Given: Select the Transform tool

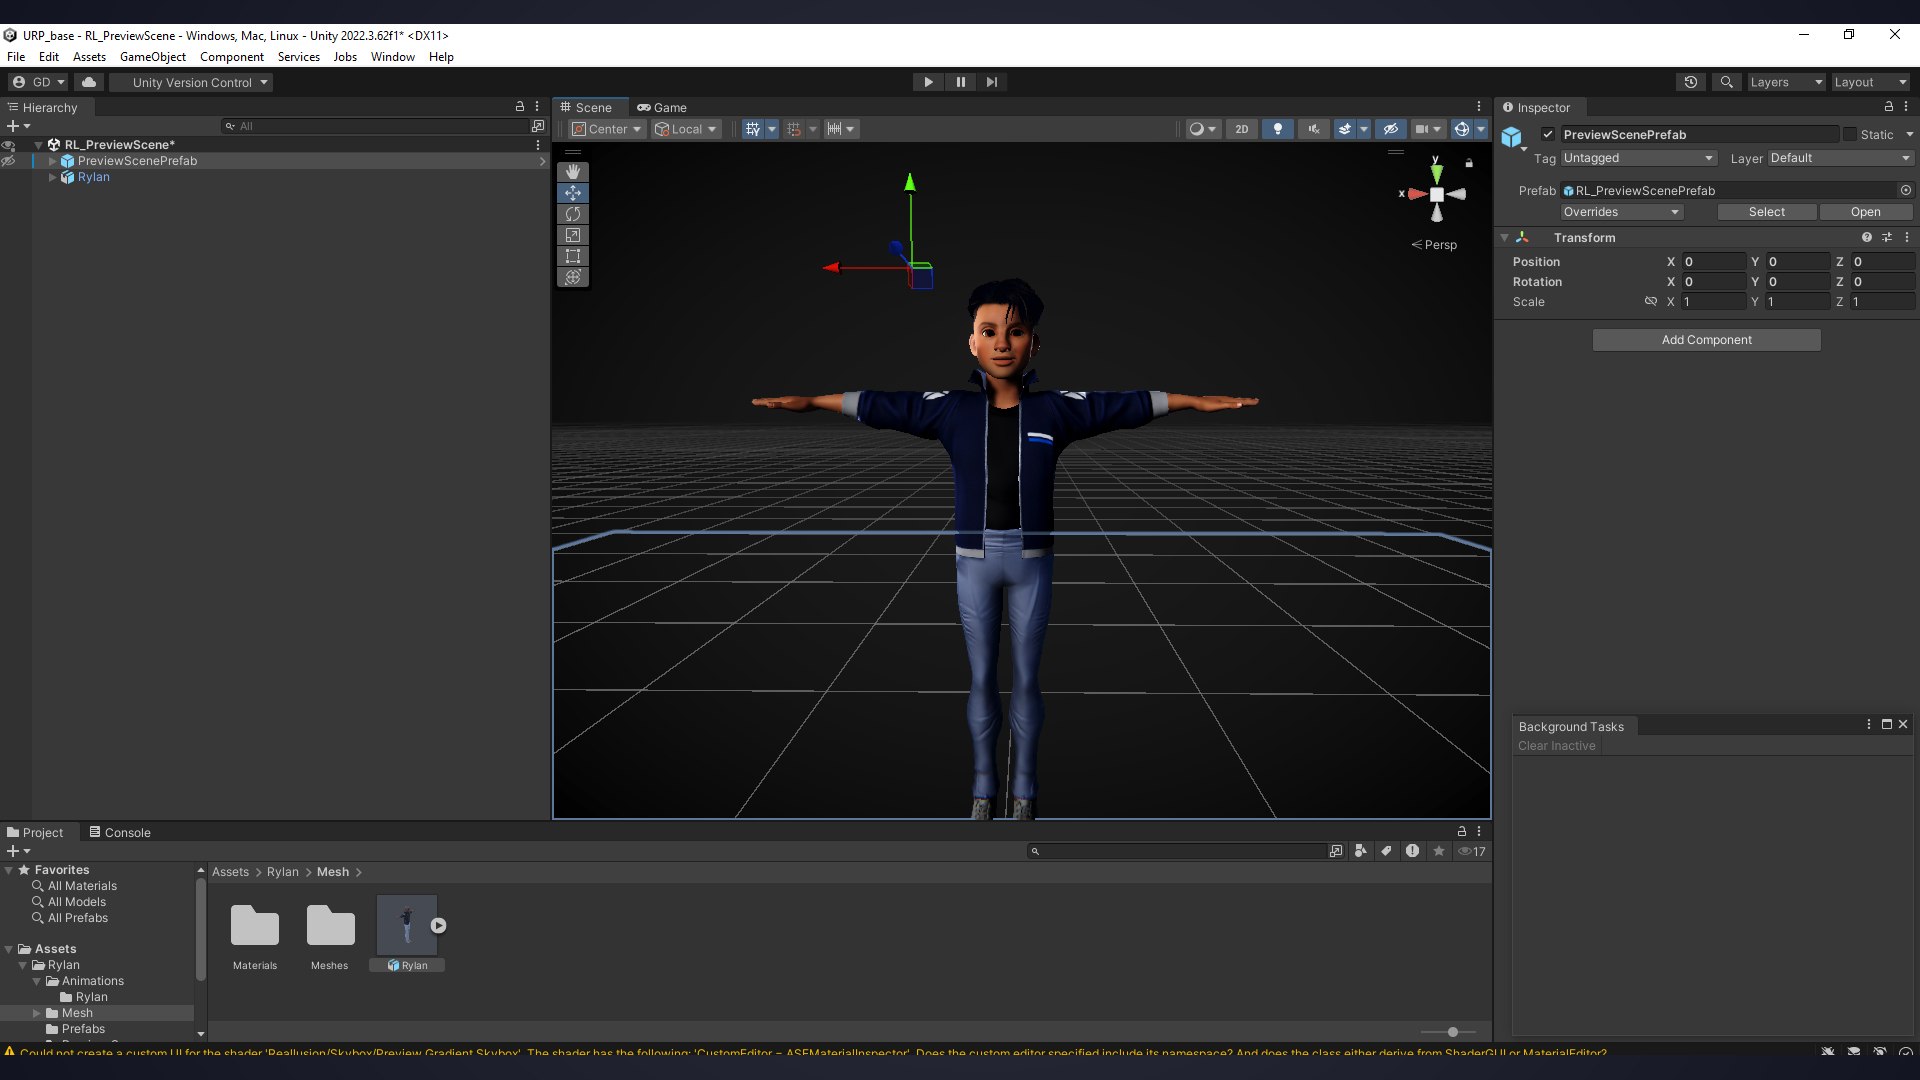Looking at the screenshot, I should click(573, 277).
